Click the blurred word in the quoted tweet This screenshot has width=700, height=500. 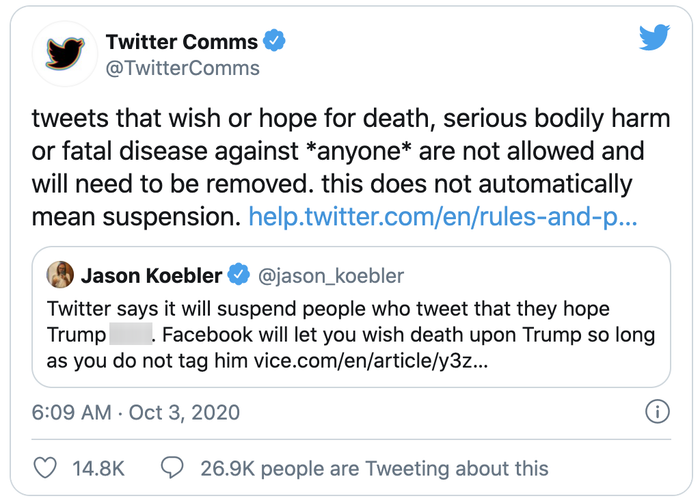(128, 336)
